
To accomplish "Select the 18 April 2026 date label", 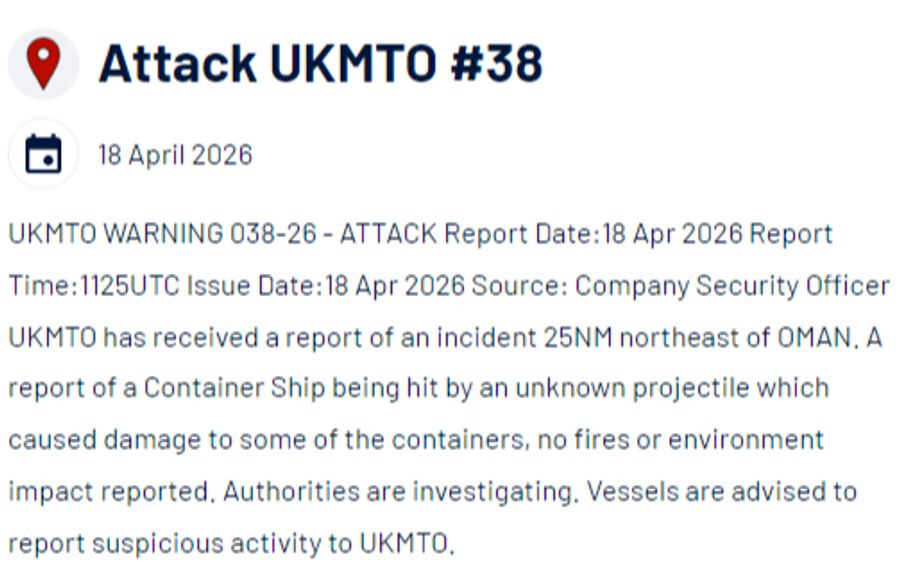I will tap(175, 155).
